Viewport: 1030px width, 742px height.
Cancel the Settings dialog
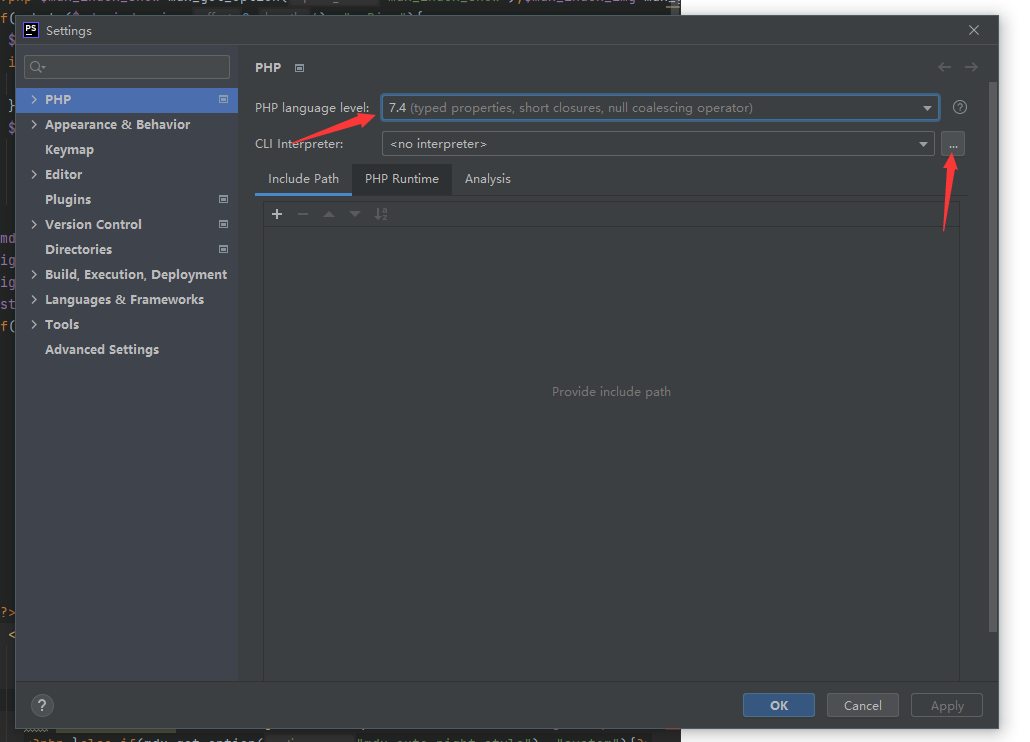click(x=862, y=705)
